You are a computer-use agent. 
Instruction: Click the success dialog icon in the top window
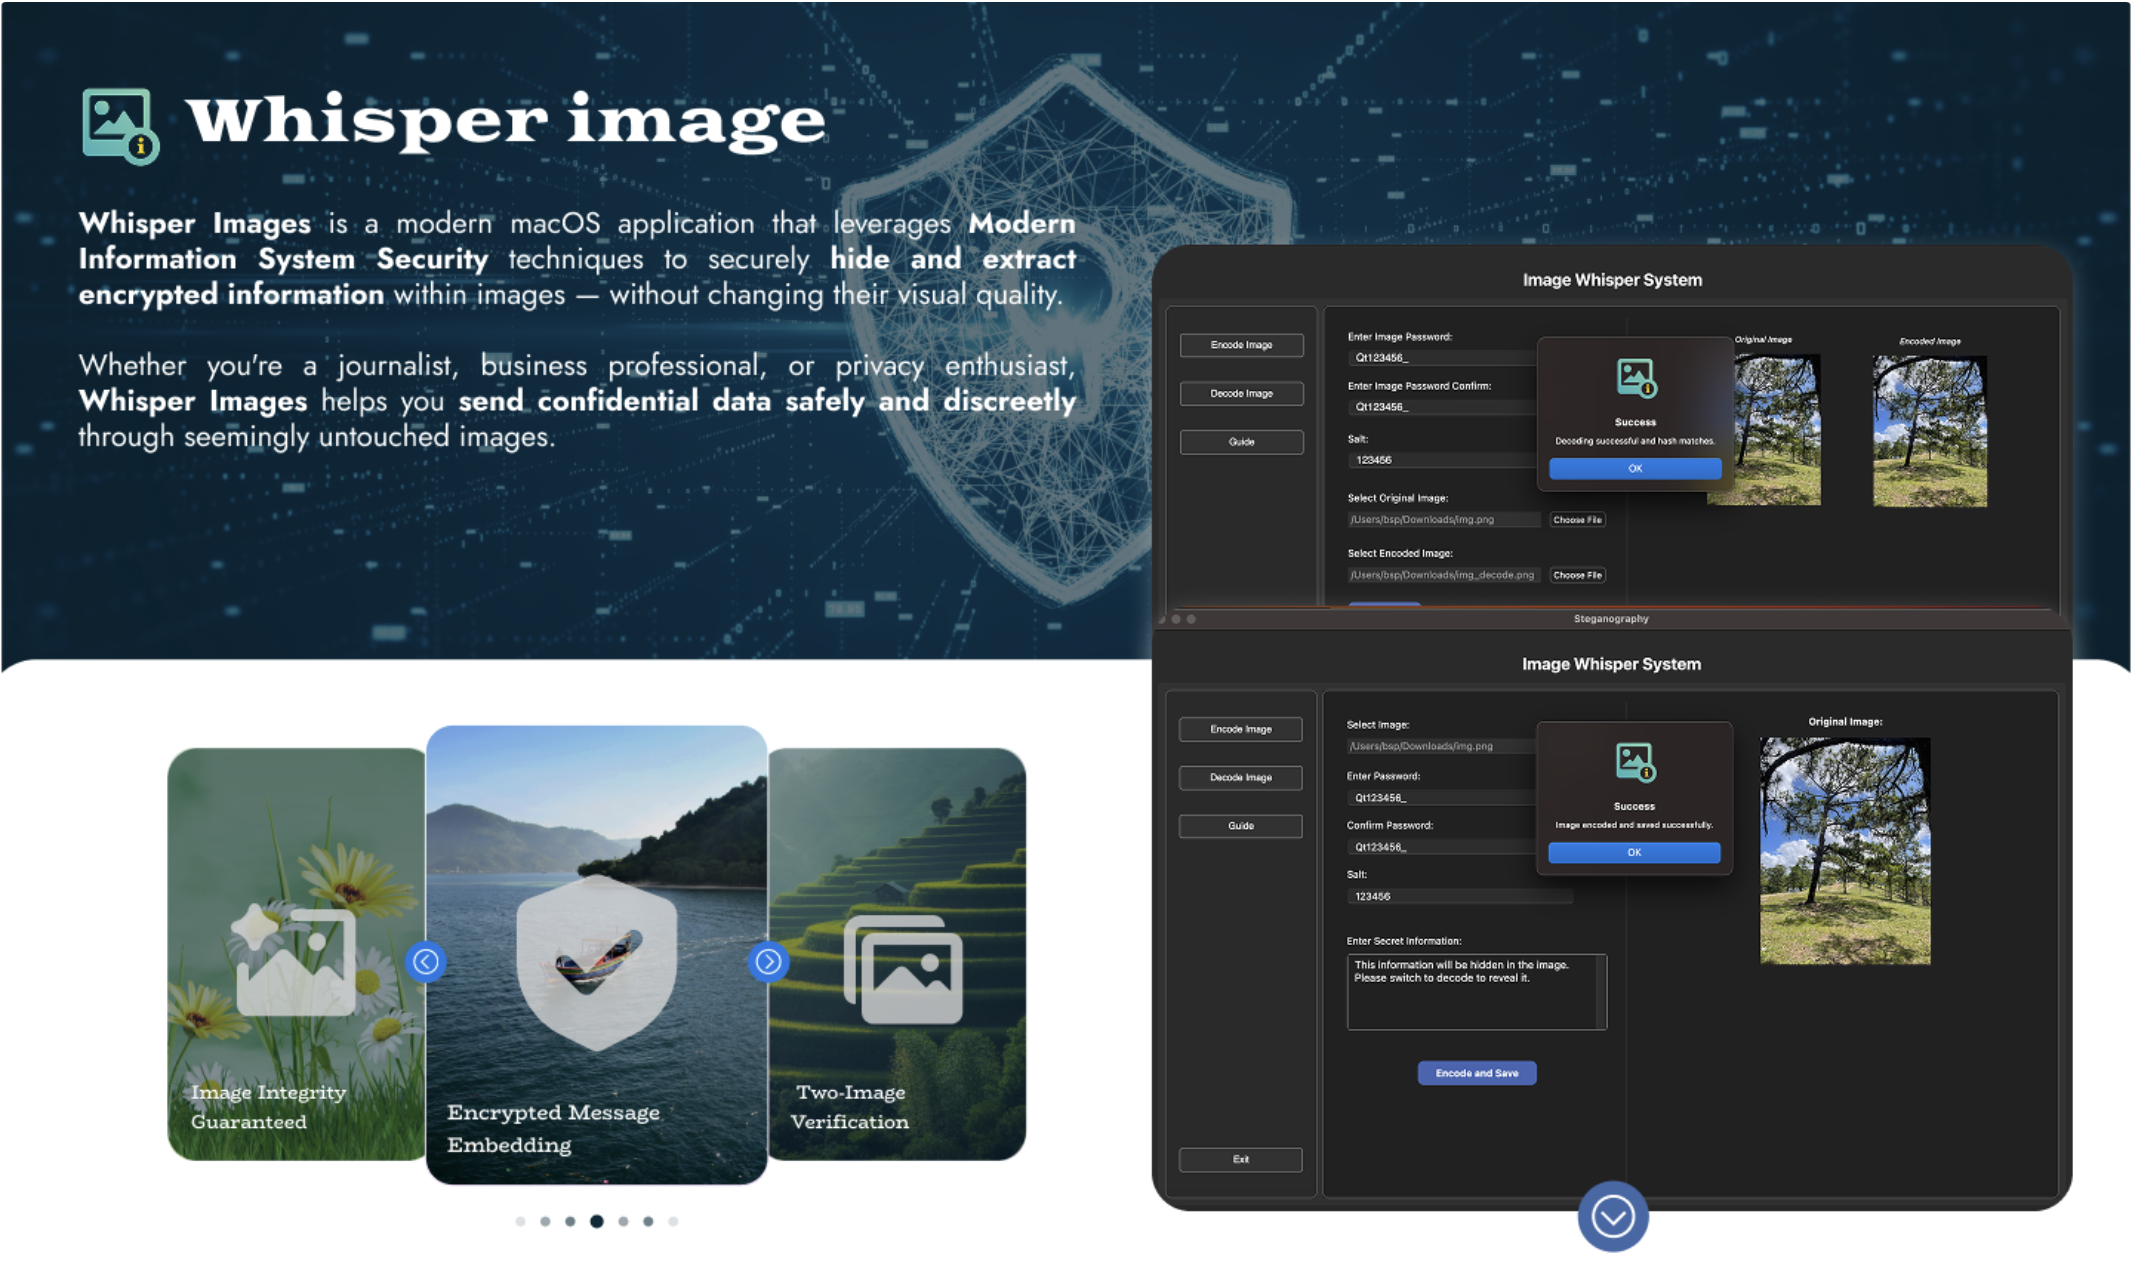[1636, 378]
